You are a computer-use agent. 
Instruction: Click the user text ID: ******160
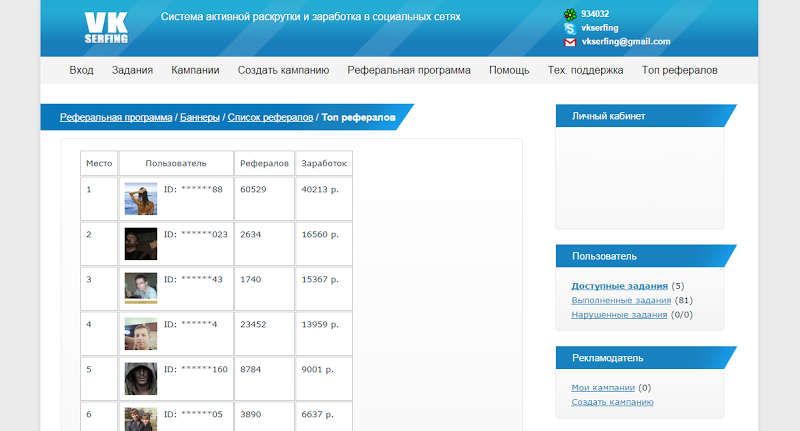(196, 369)
